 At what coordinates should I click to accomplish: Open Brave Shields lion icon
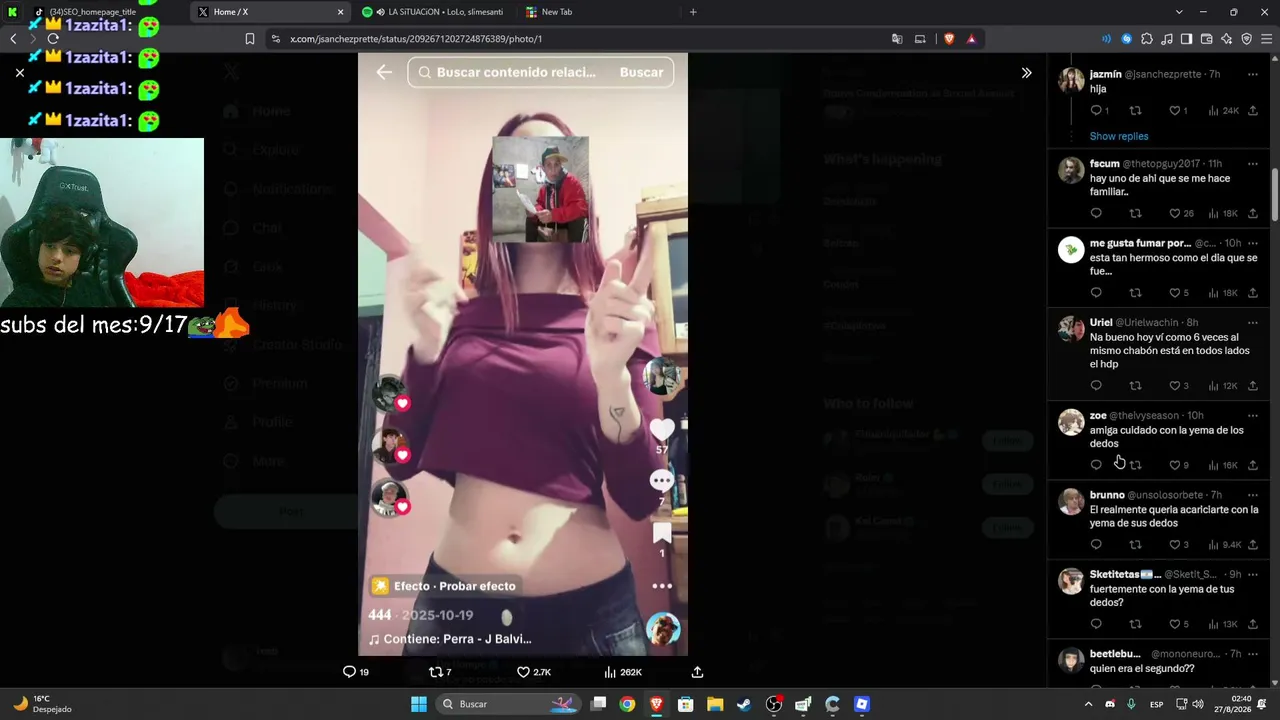pos(949,39)
